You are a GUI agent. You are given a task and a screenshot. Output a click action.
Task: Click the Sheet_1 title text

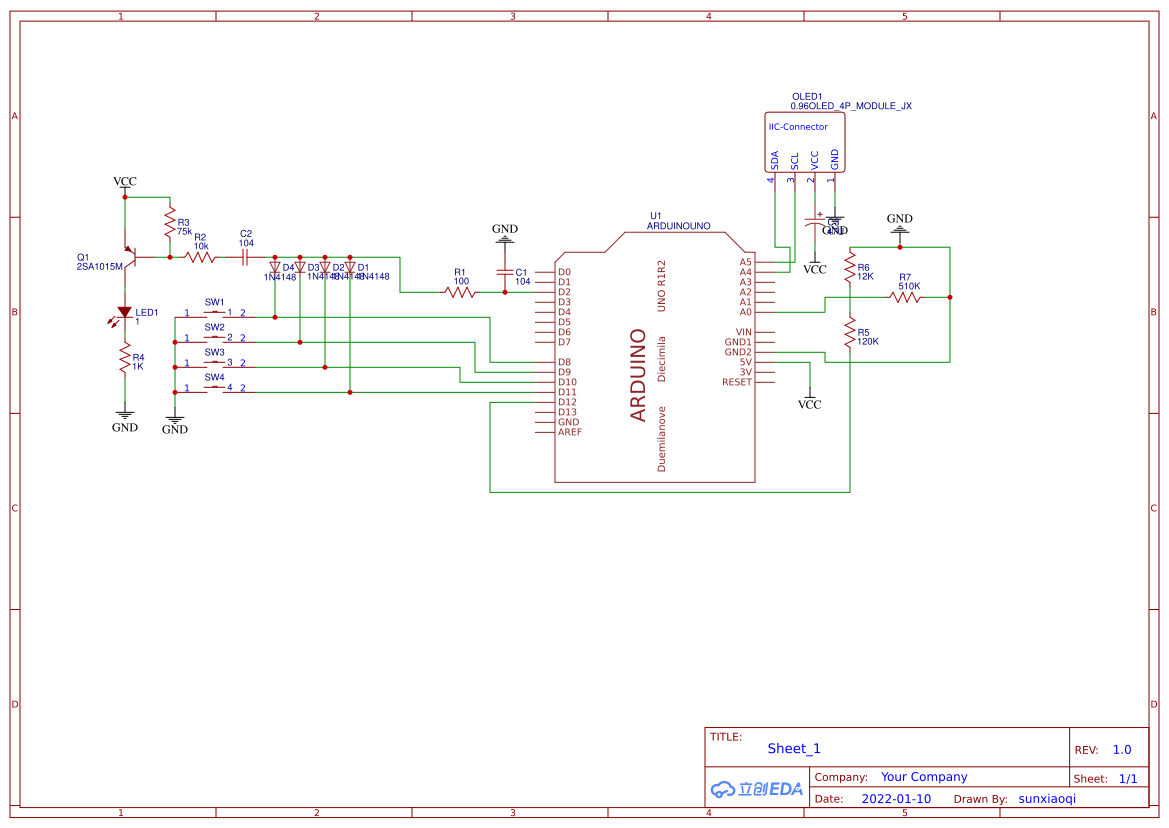coord(794,749)
